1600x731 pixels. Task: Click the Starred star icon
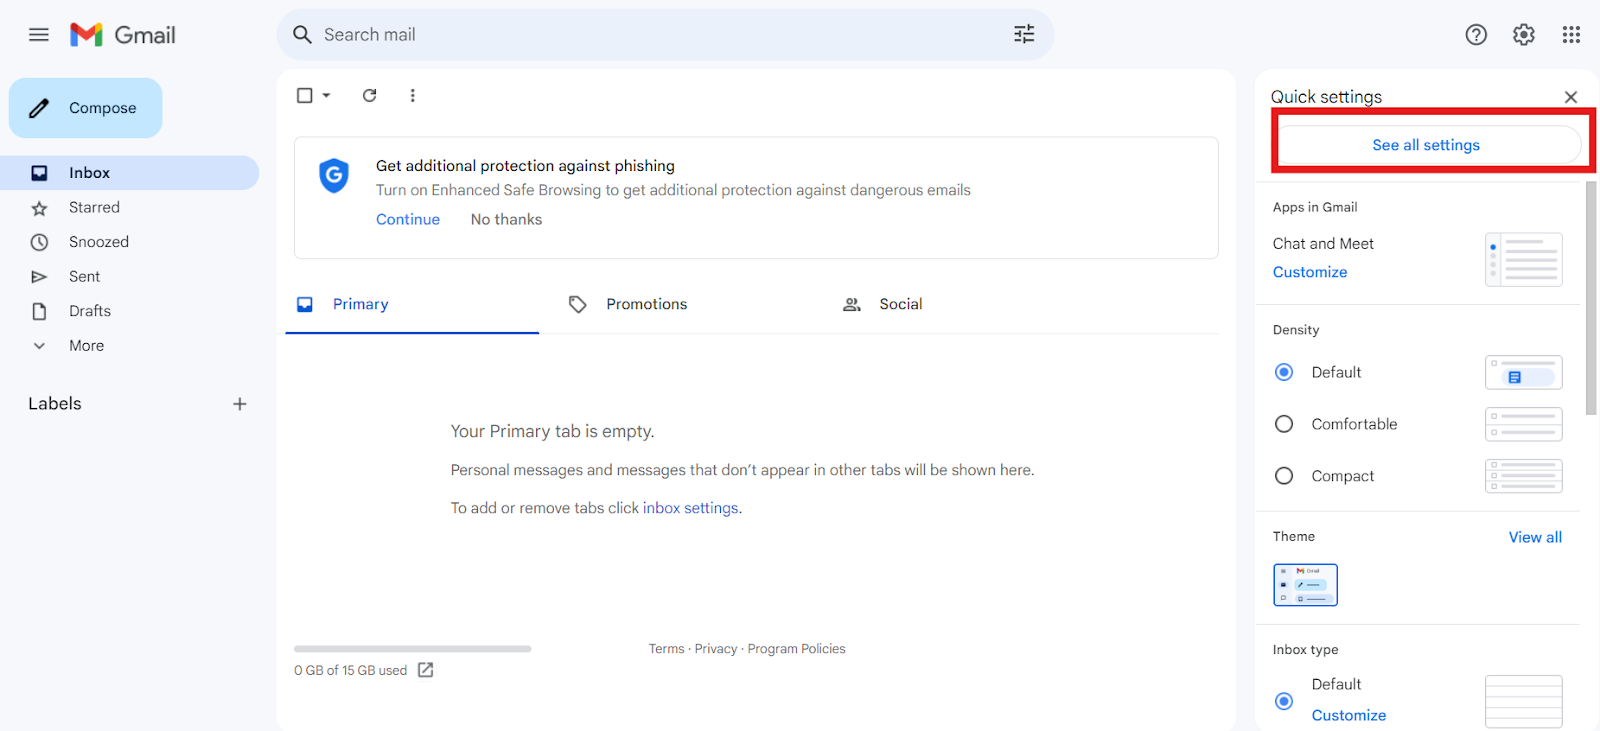[39, 208]
